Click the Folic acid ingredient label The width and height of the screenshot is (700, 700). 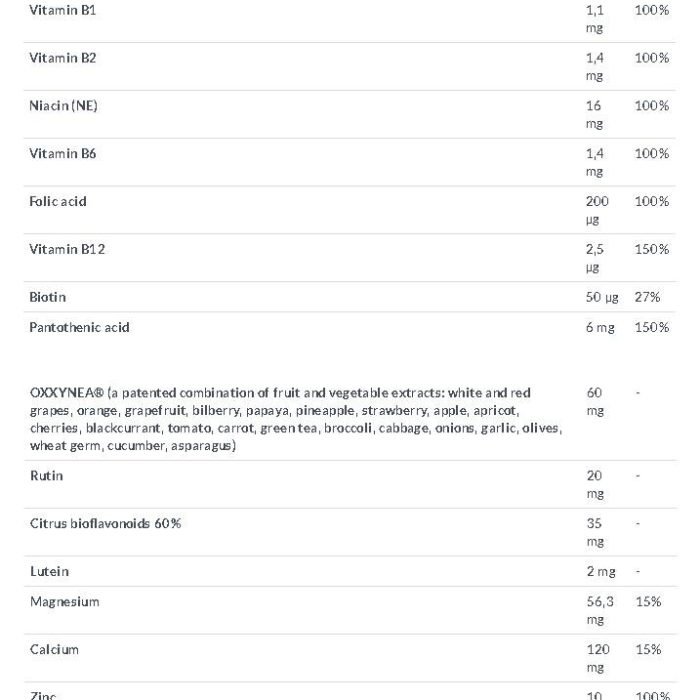58,201
